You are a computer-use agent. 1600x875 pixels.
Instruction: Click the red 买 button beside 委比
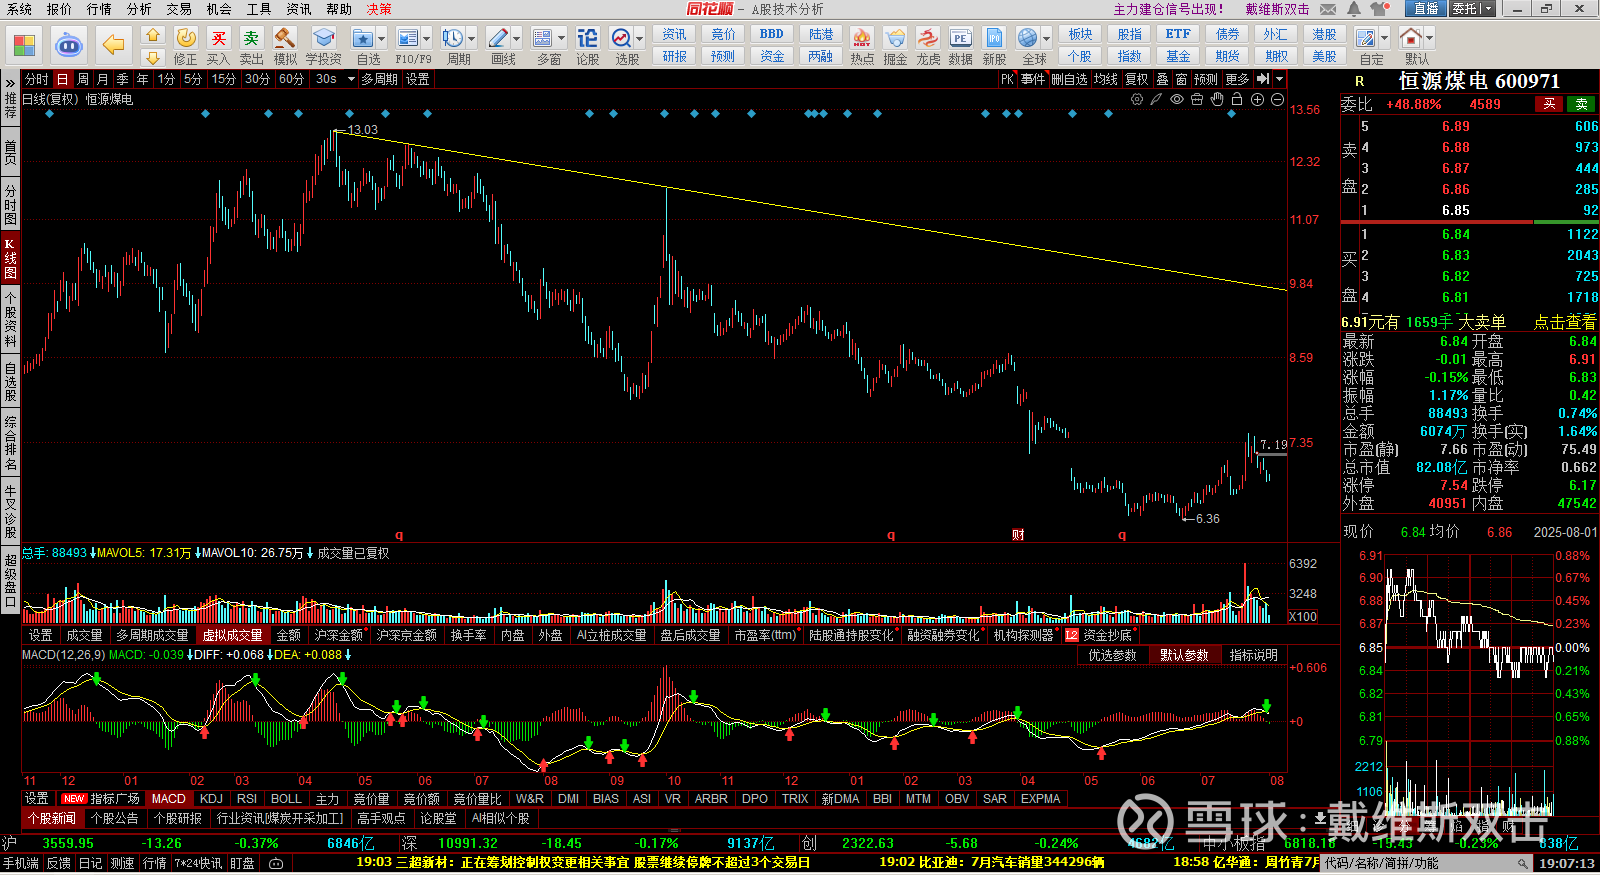coord(1549,104)
